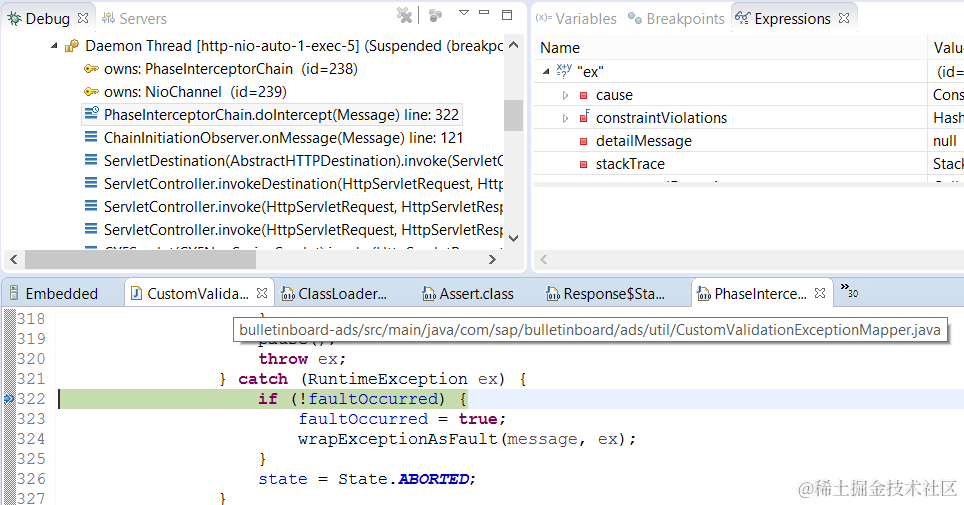This screenshot has width=964, height=505.
Task: Click the Debug view horizontal scrollbar thumb
Action: [x=140, y=260]
